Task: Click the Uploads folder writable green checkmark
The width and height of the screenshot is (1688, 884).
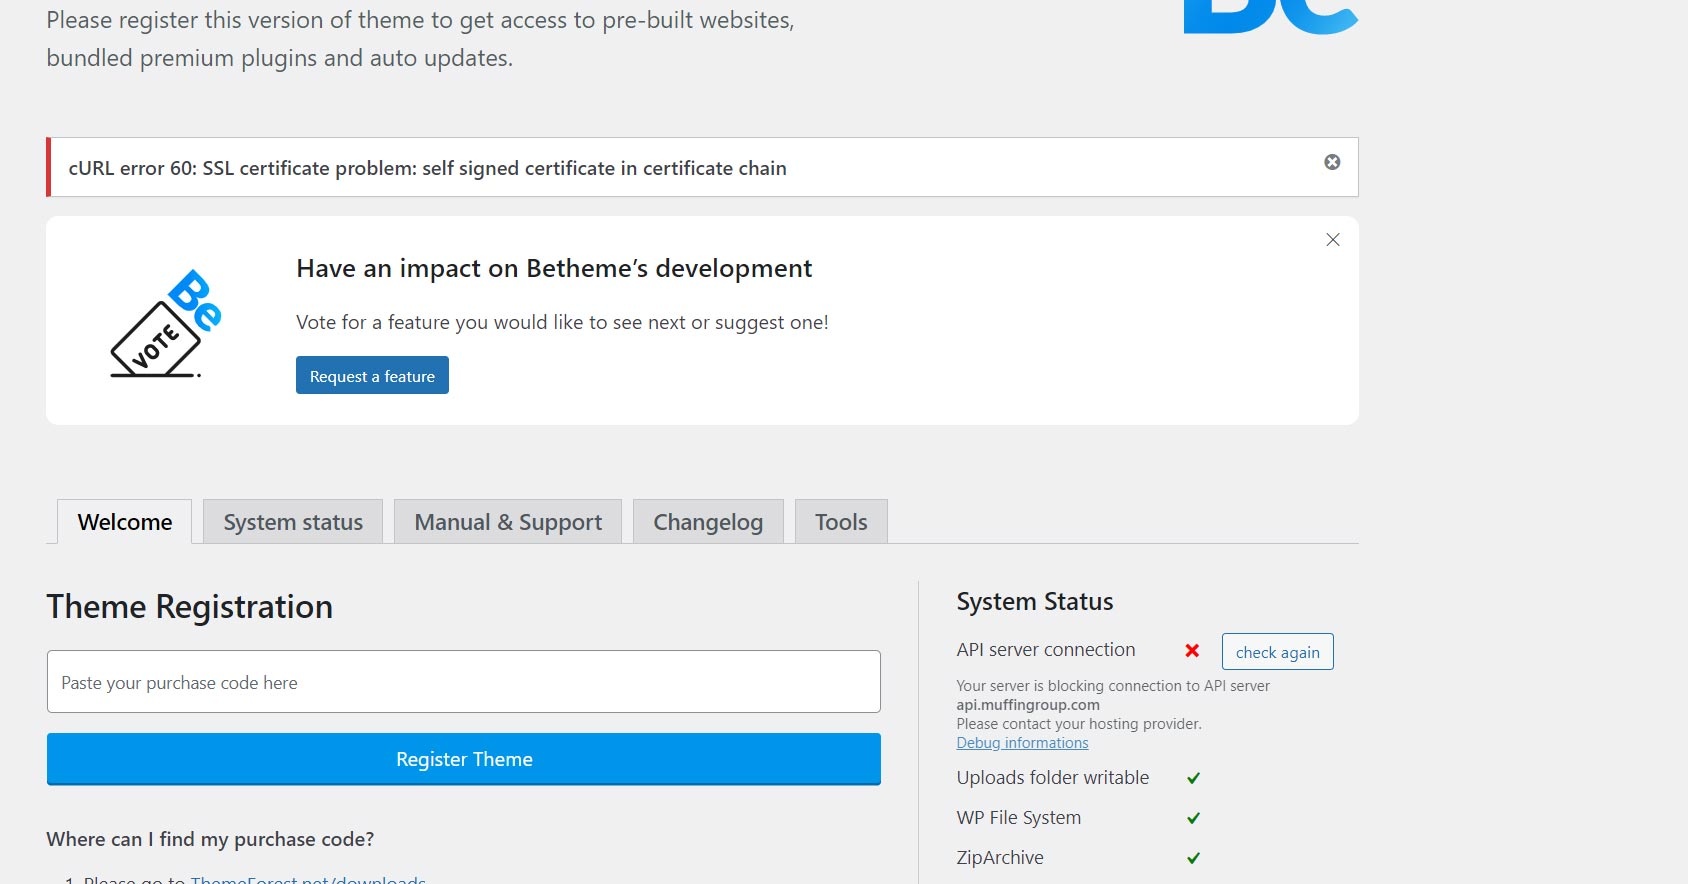Action: 1193,778
